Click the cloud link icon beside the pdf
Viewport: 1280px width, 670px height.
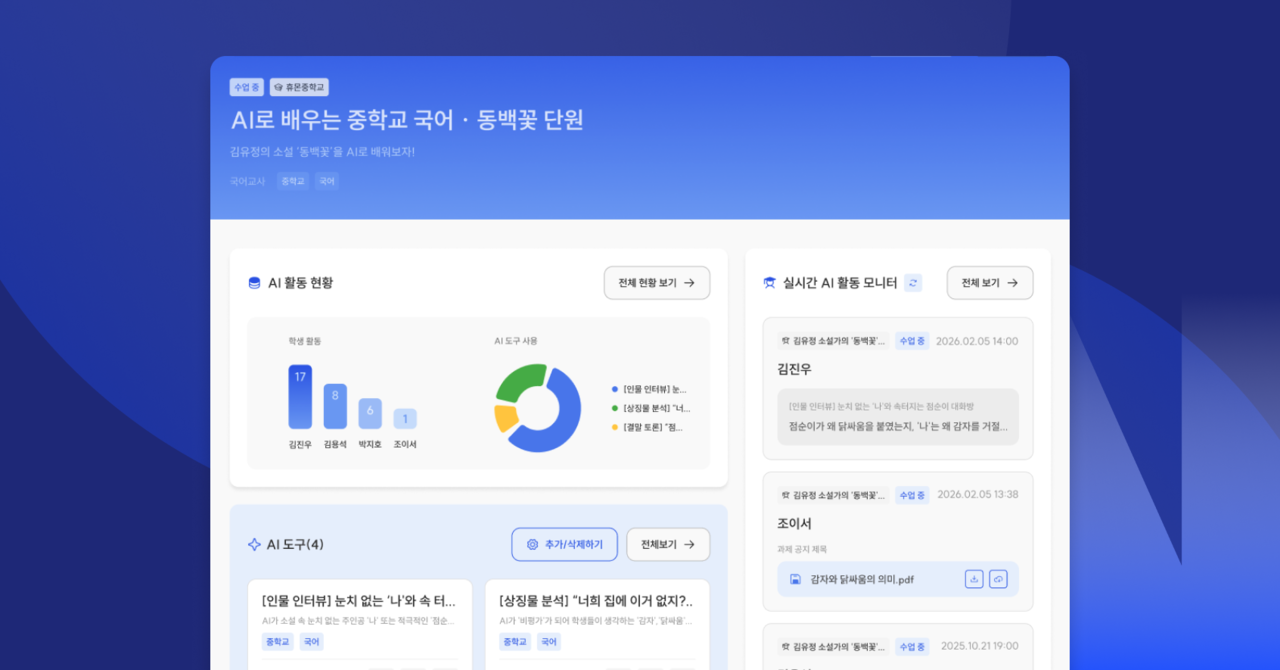998,579
